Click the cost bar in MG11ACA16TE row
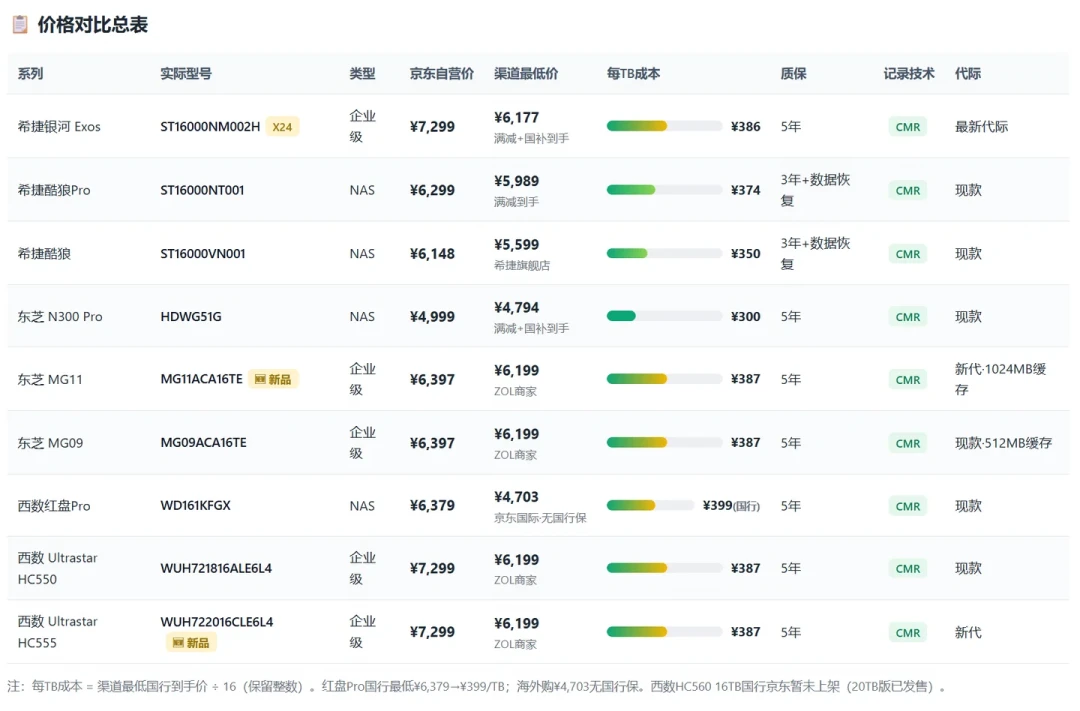 pyautogui.click(x=664, y=379)
